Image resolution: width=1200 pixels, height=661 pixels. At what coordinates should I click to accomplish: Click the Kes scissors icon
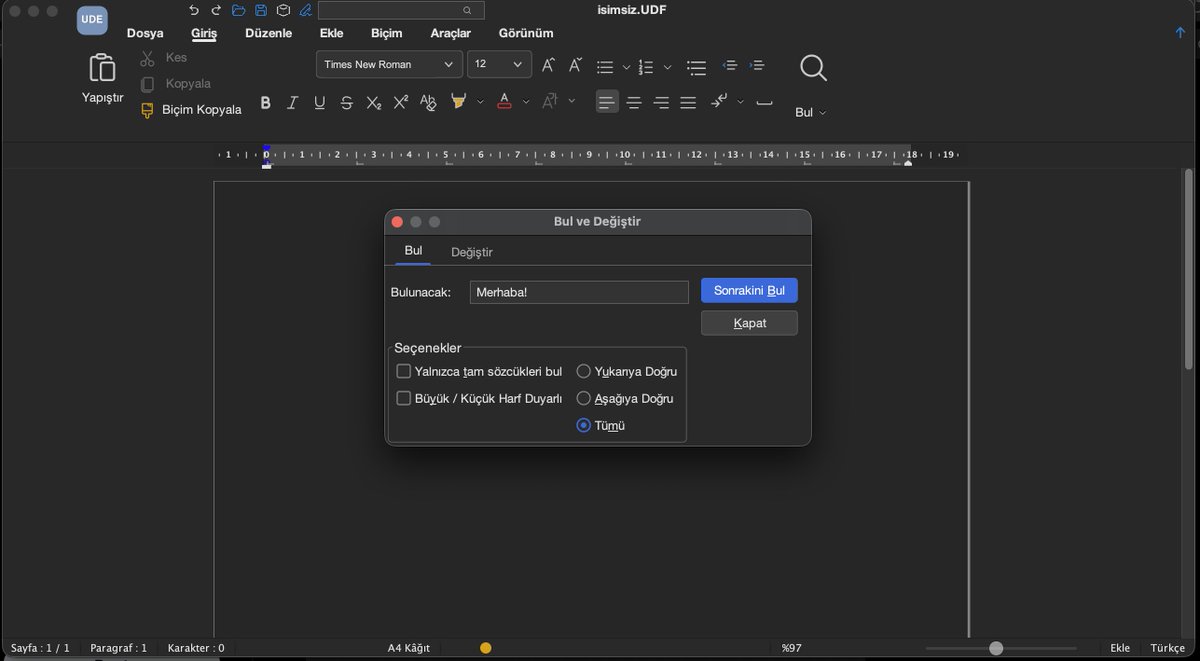148,58
